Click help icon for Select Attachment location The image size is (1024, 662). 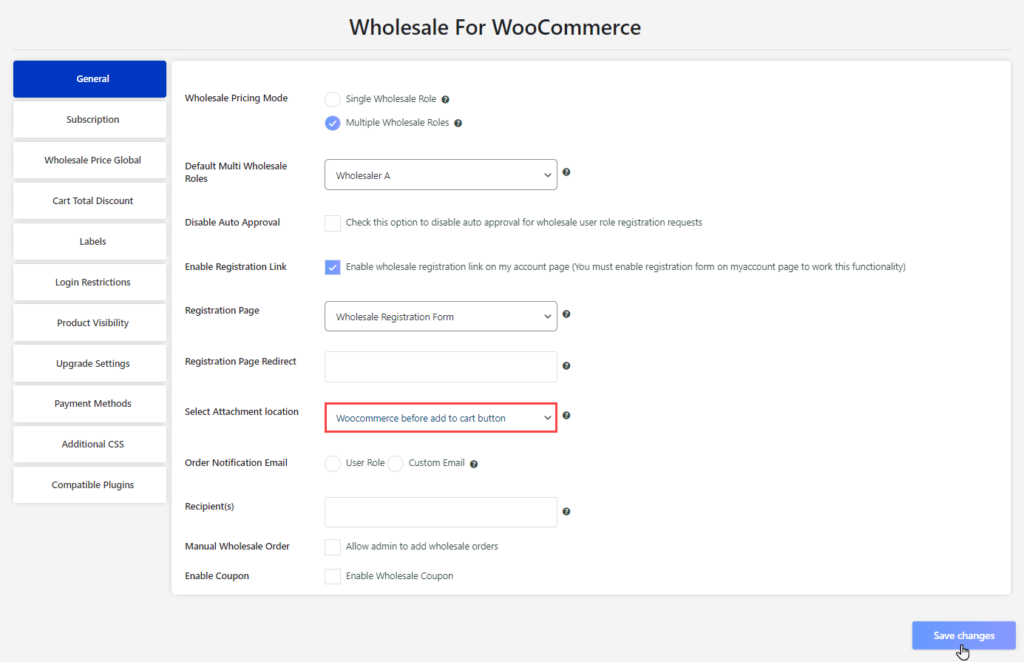click(566, 415)
